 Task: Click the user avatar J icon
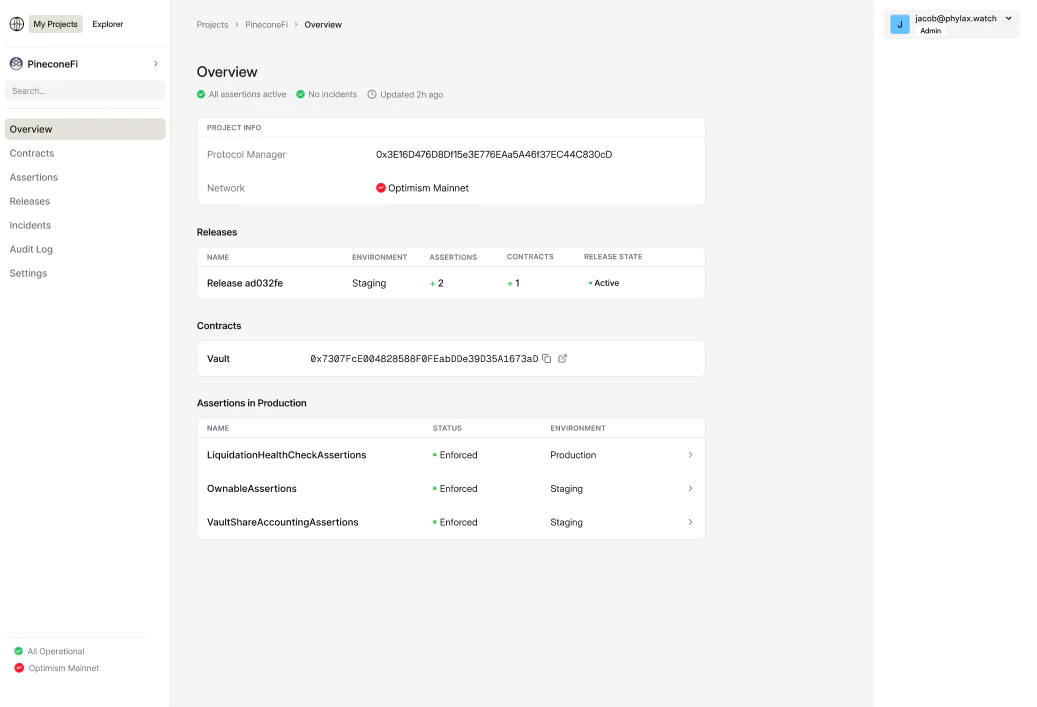pos(899,24)
